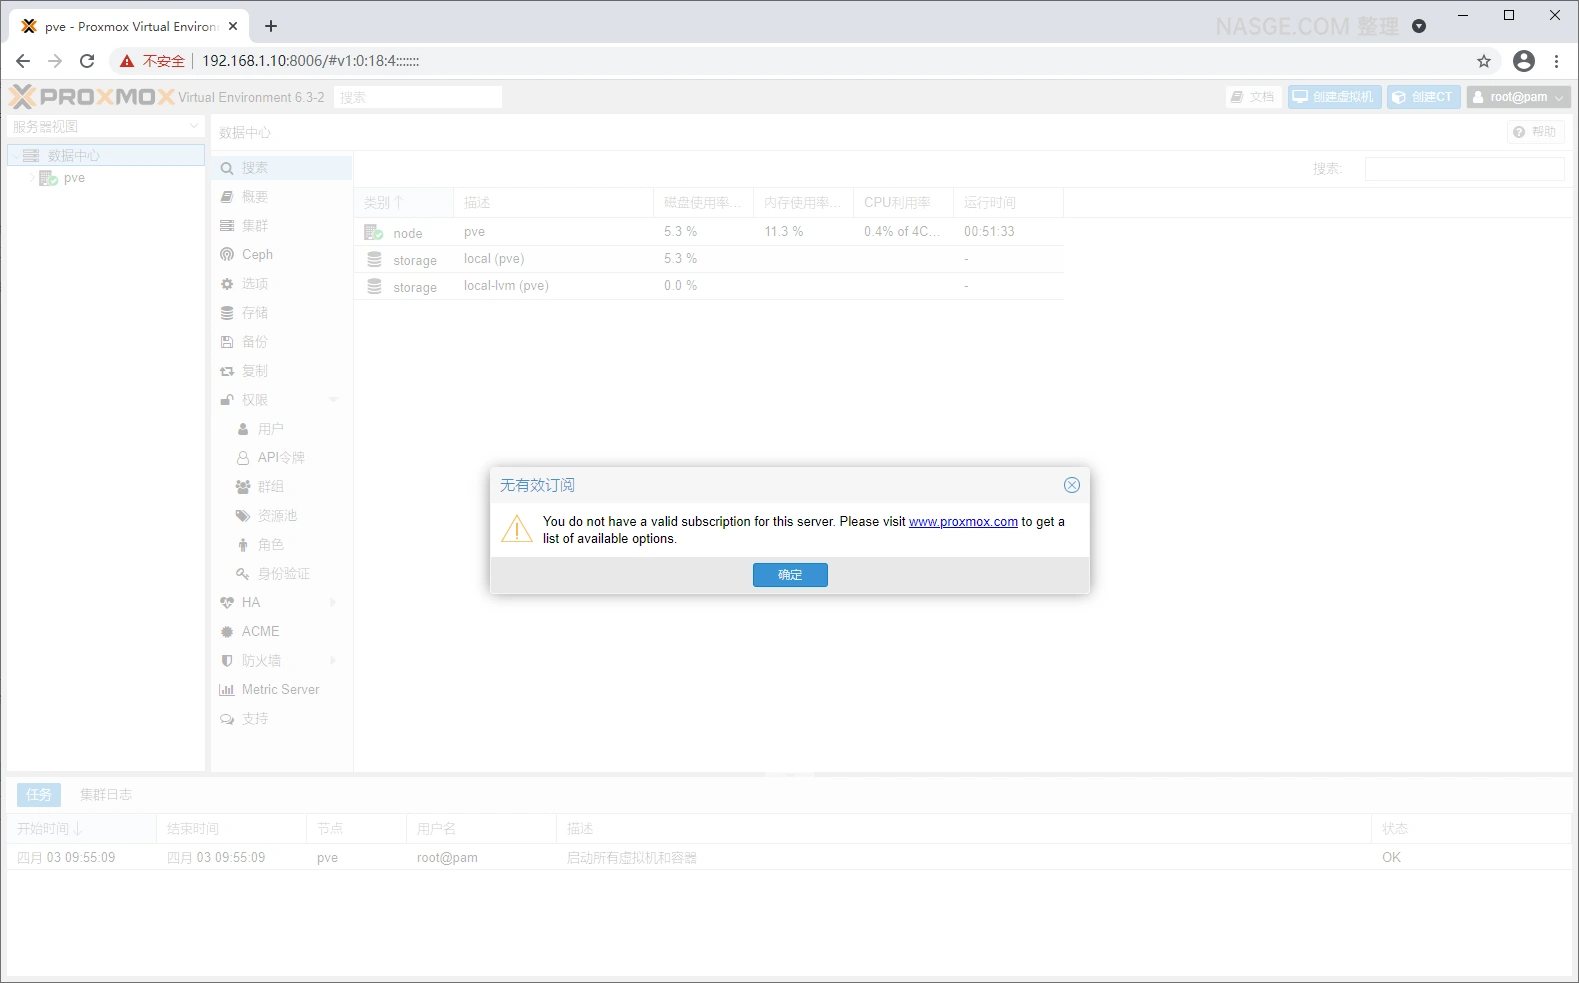The width and height of the screenshot is (1579, 983).
Task: Click 创建虚拟机 to create a VM
Action: pyautogui.click(x=1334, y=97)
